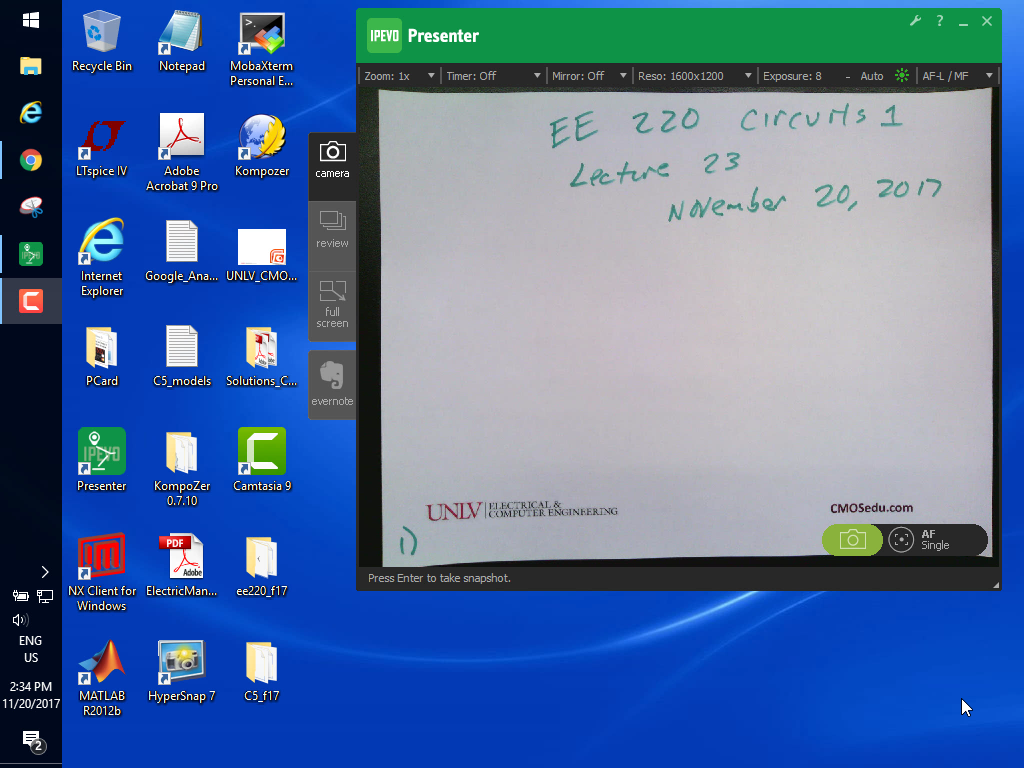Send to Evernote from Presenter sidebar
Viewport: 1024px width, 768px height.
point(332,384)
